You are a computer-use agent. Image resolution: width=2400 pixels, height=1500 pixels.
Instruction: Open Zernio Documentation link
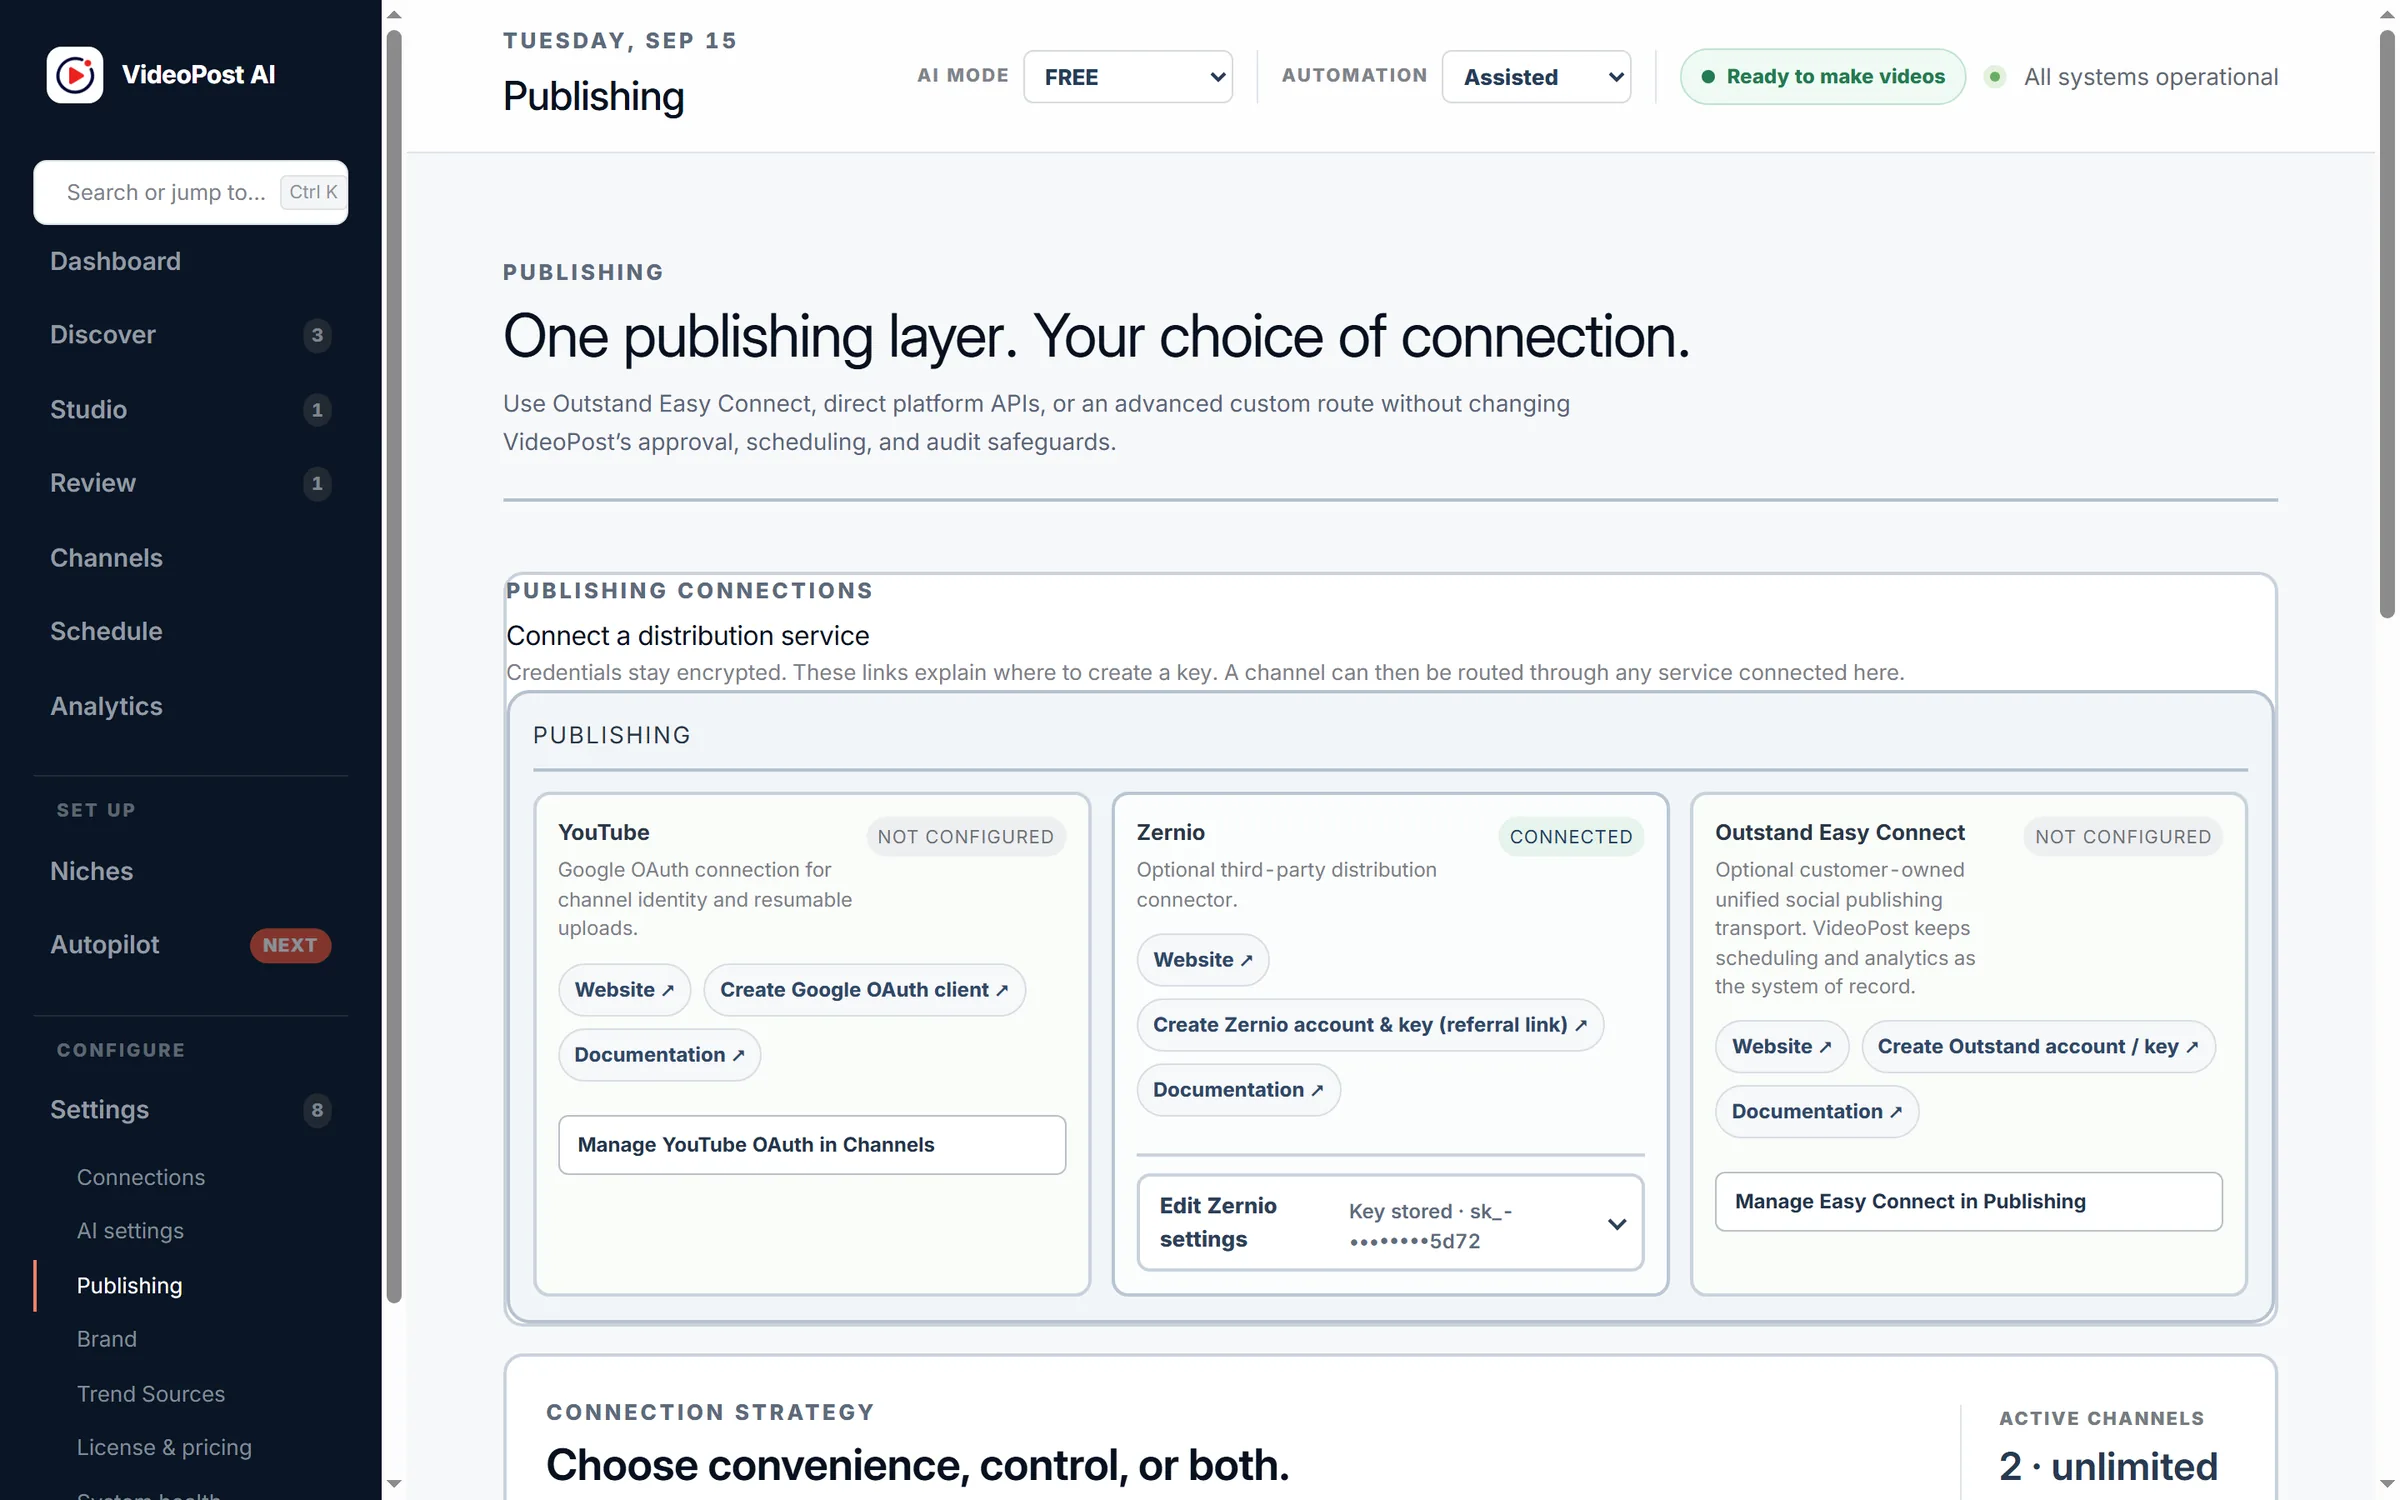(1238, 1090)
